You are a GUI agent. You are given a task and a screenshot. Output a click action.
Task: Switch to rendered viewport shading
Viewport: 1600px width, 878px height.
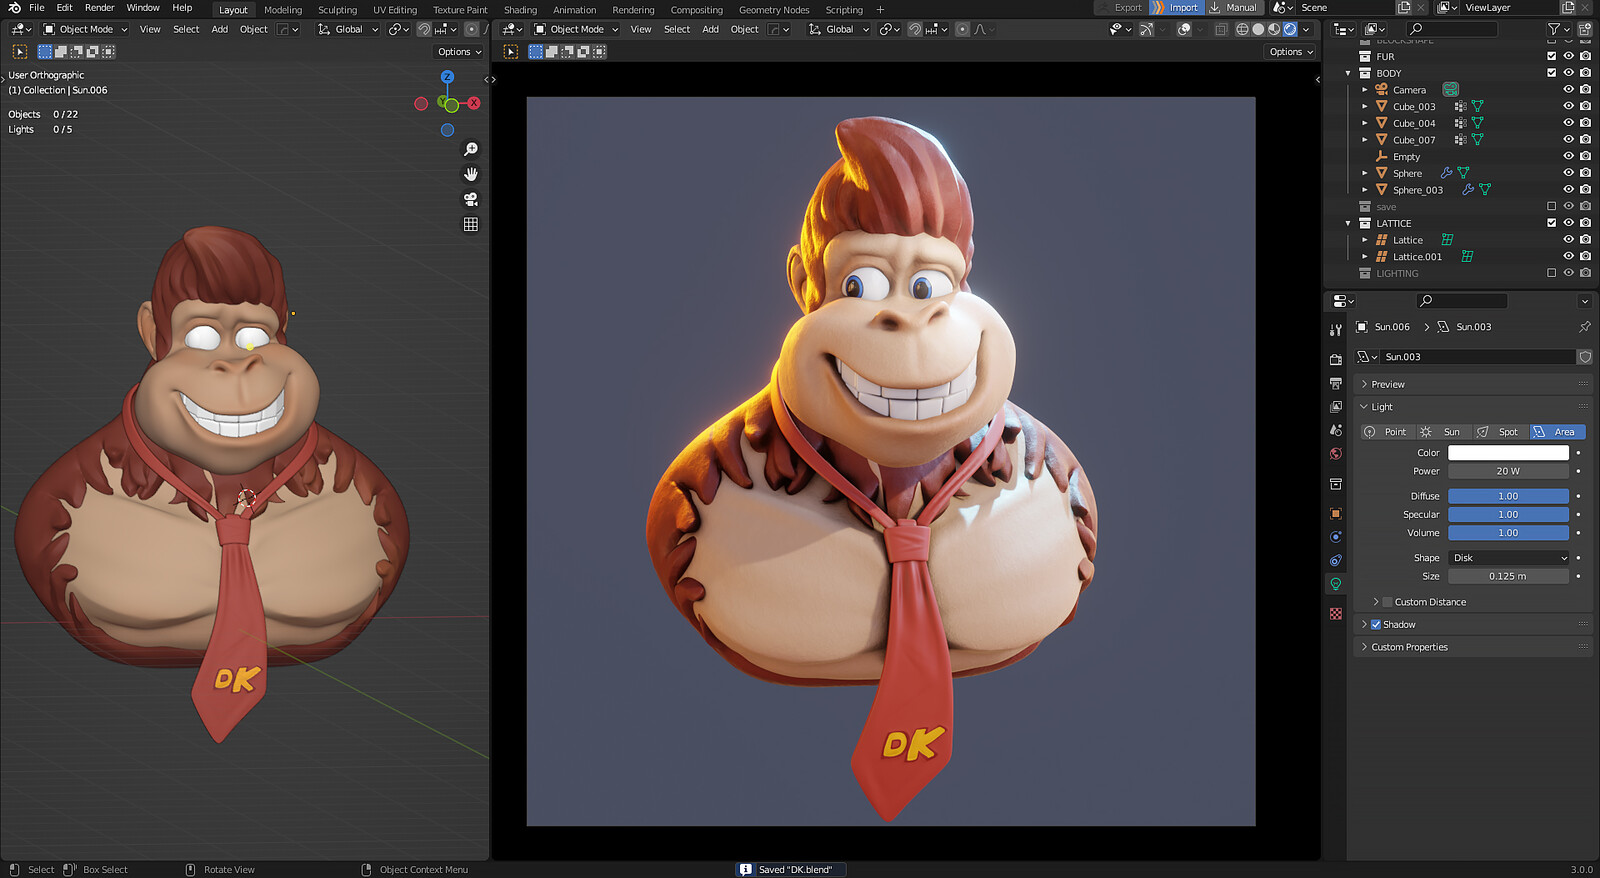(x=1290, y=29)
